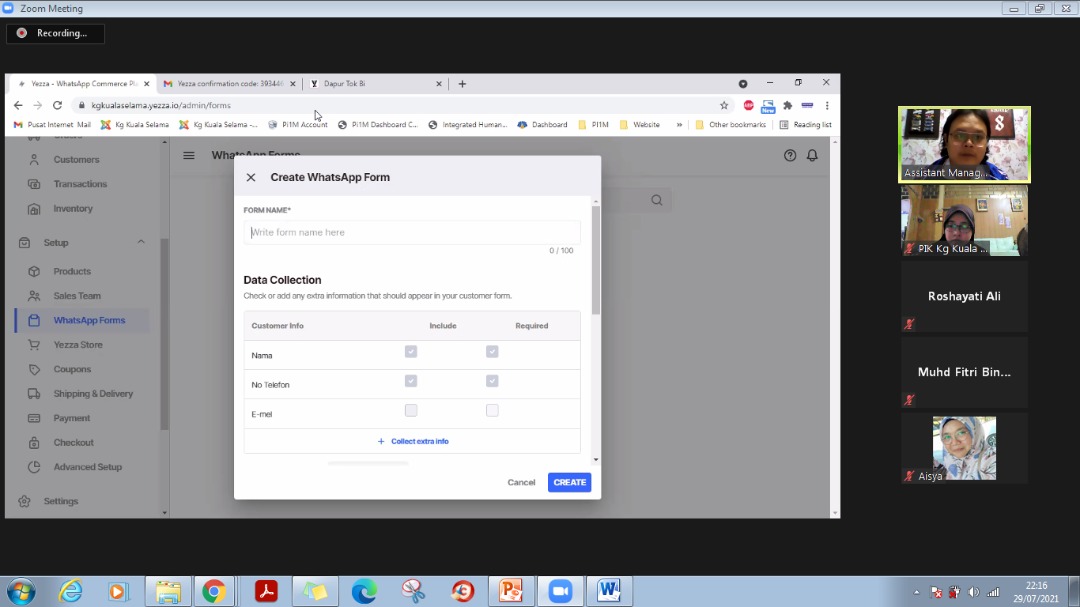Viewport: 1080px width, 607px height.
Task: Expand hidden bookmarks chevron
Action: [679, 125]
